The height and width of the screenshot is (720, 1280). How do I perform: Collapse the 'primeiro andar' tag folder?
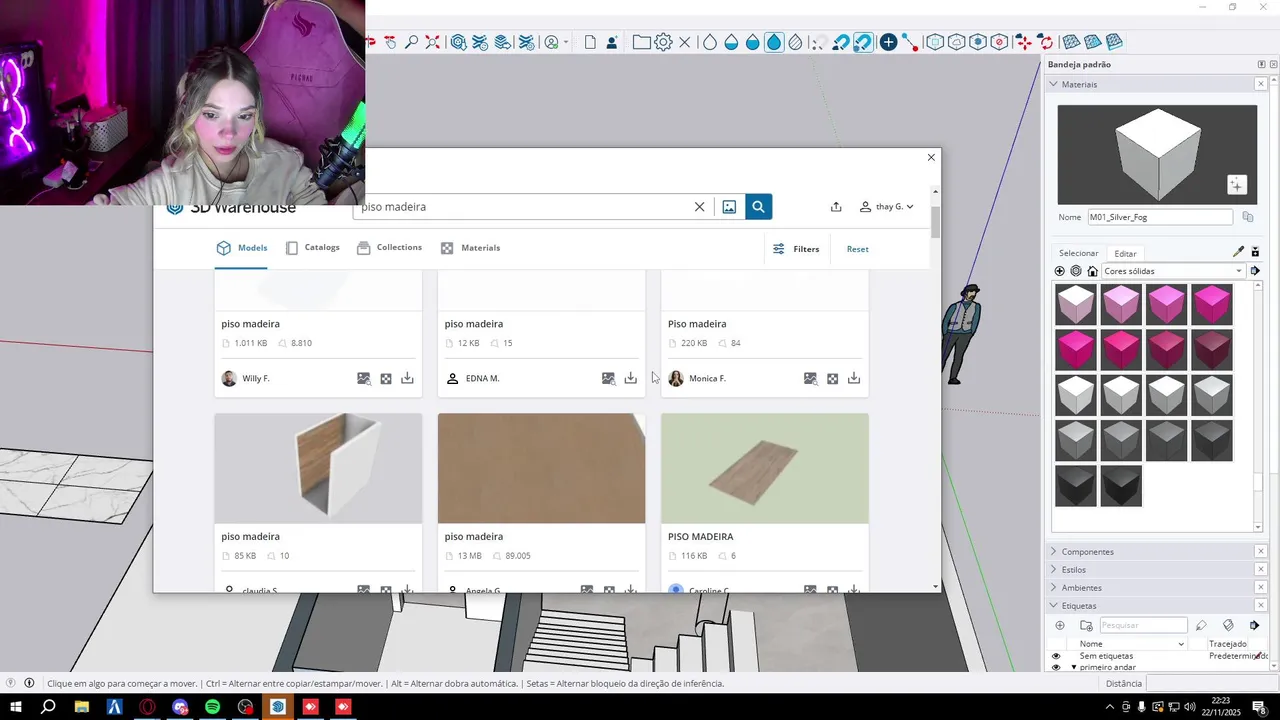(1074, 667)
